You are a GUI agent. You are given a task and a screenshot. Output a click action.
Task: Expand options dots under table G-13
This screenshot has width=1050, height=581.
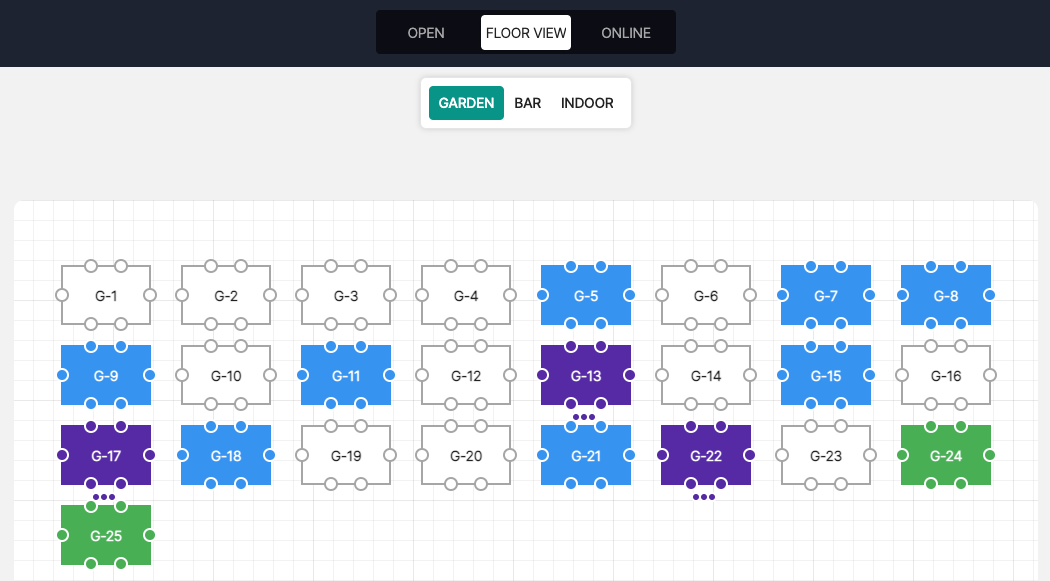[x=584, y=417]
